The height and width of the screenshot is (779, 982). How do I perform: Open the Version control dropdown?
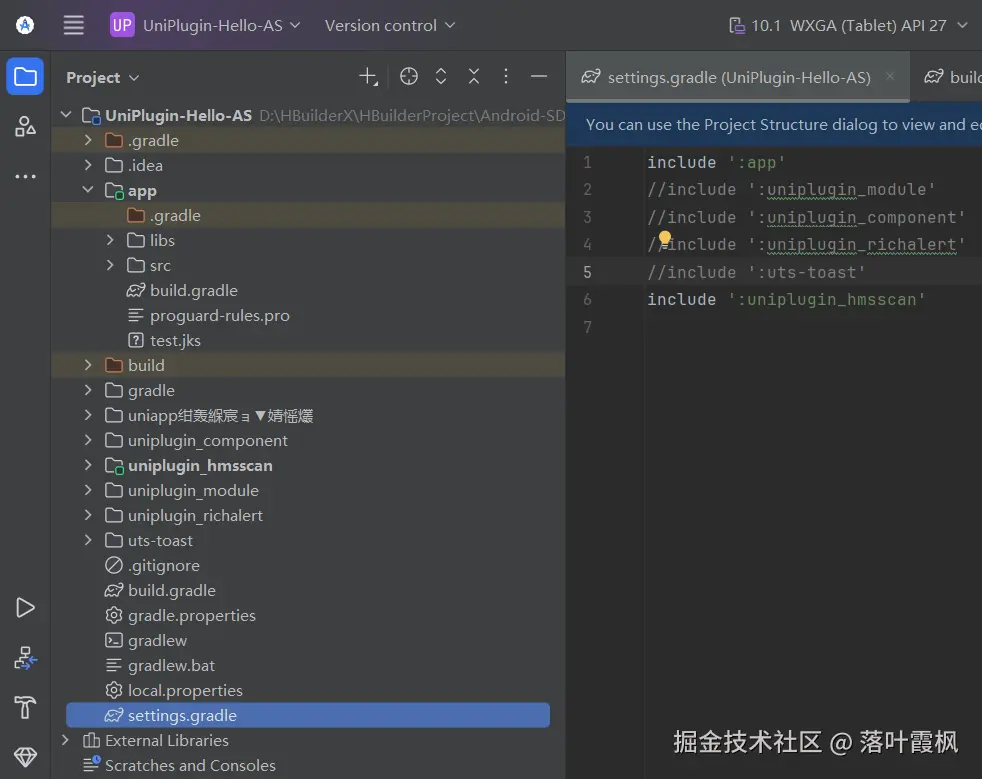click(388, 25)
